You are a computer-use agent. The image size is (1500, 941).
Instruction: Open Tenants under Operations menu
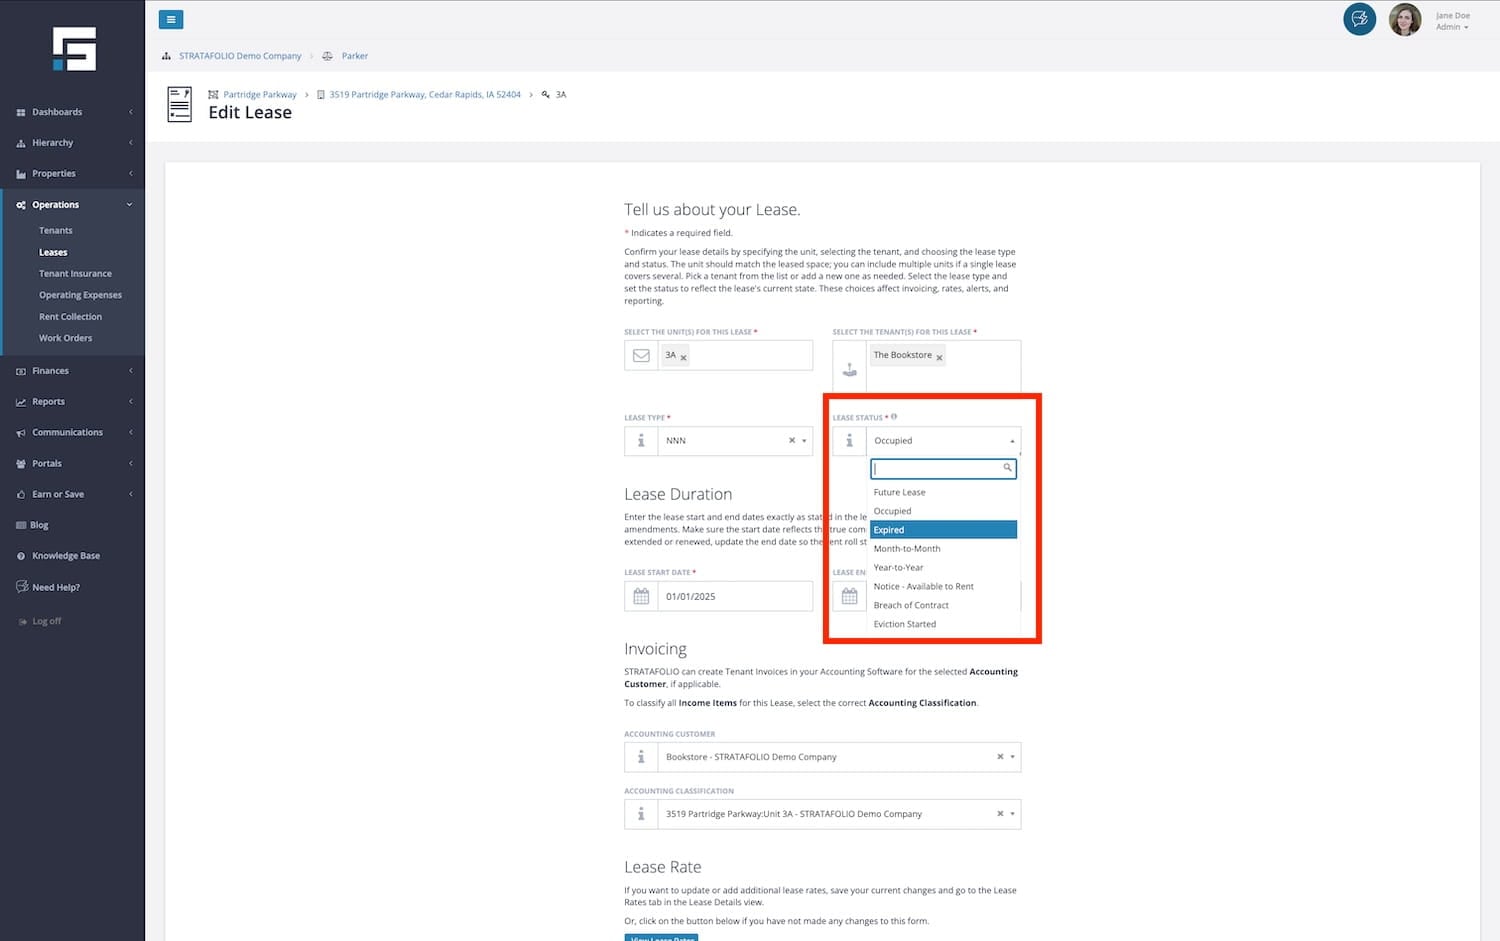56,231
